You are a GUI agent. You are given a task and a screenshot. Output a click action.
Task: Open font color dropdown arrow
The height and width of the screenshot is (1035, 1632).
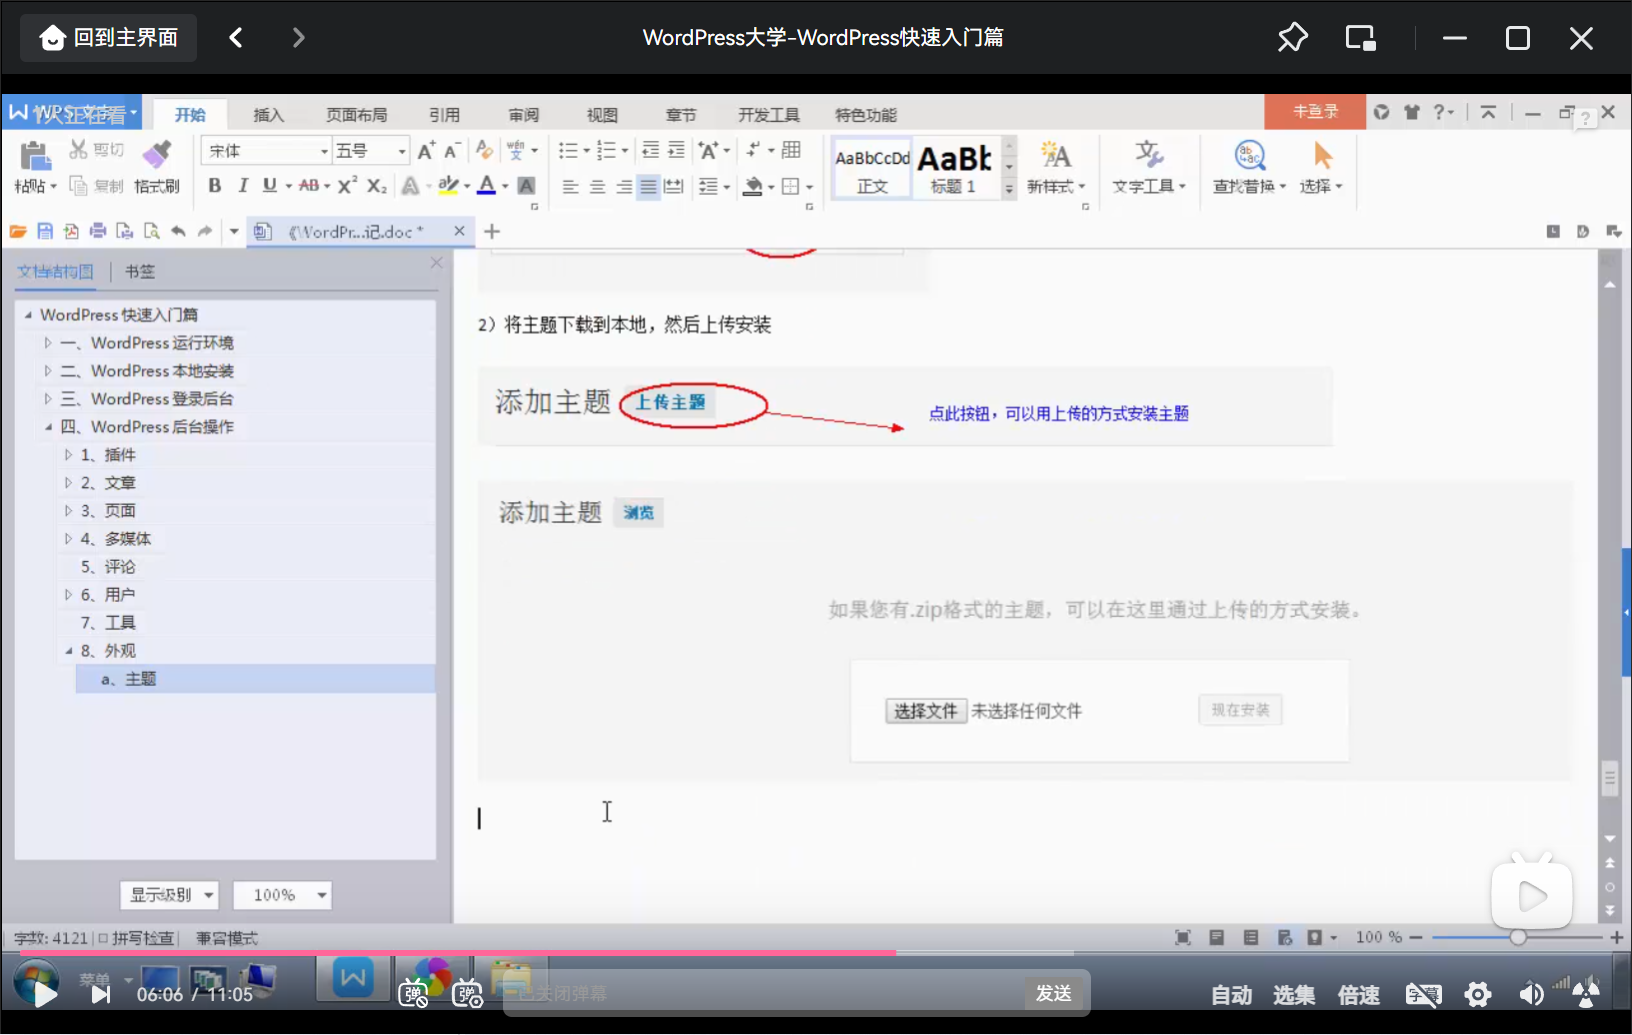coord(505,186)
